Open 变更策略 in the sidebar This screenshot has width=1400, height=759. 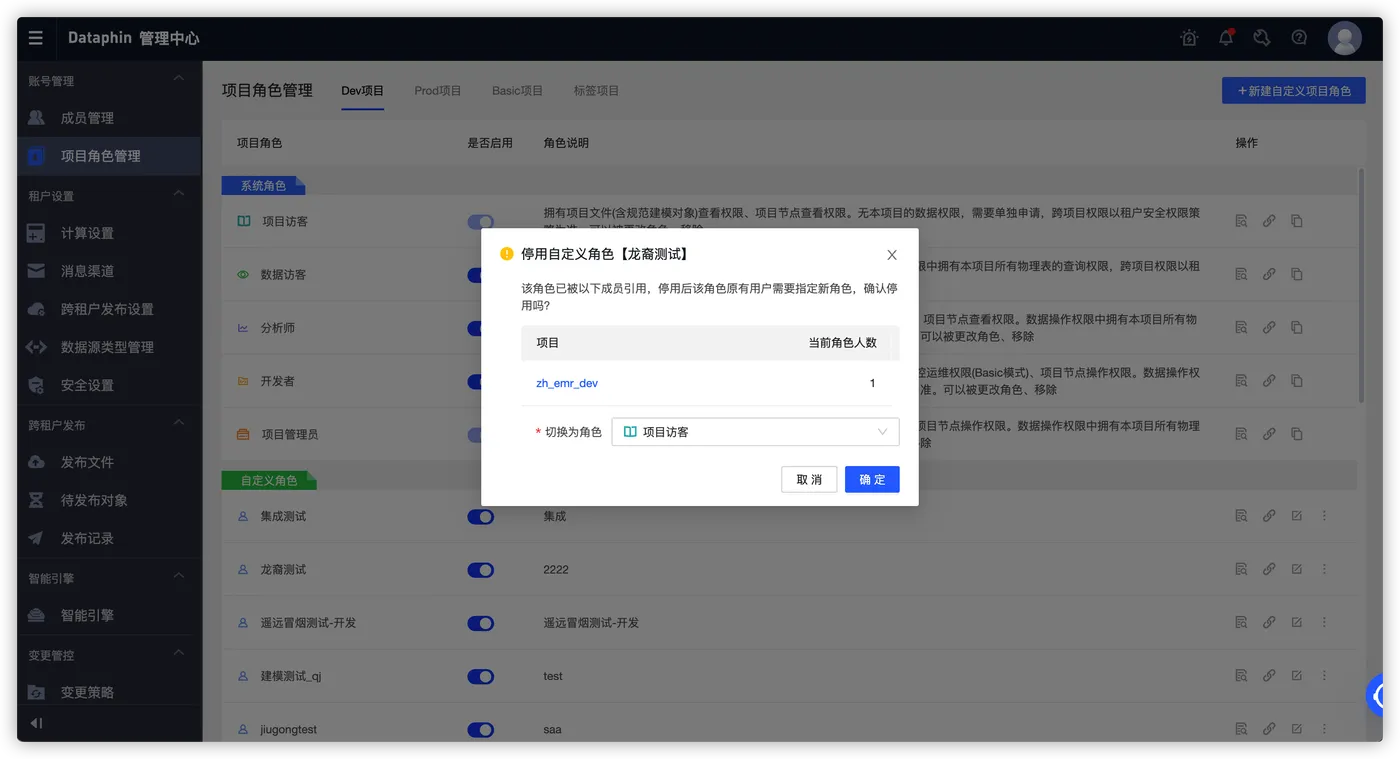(x=108, y=692)
